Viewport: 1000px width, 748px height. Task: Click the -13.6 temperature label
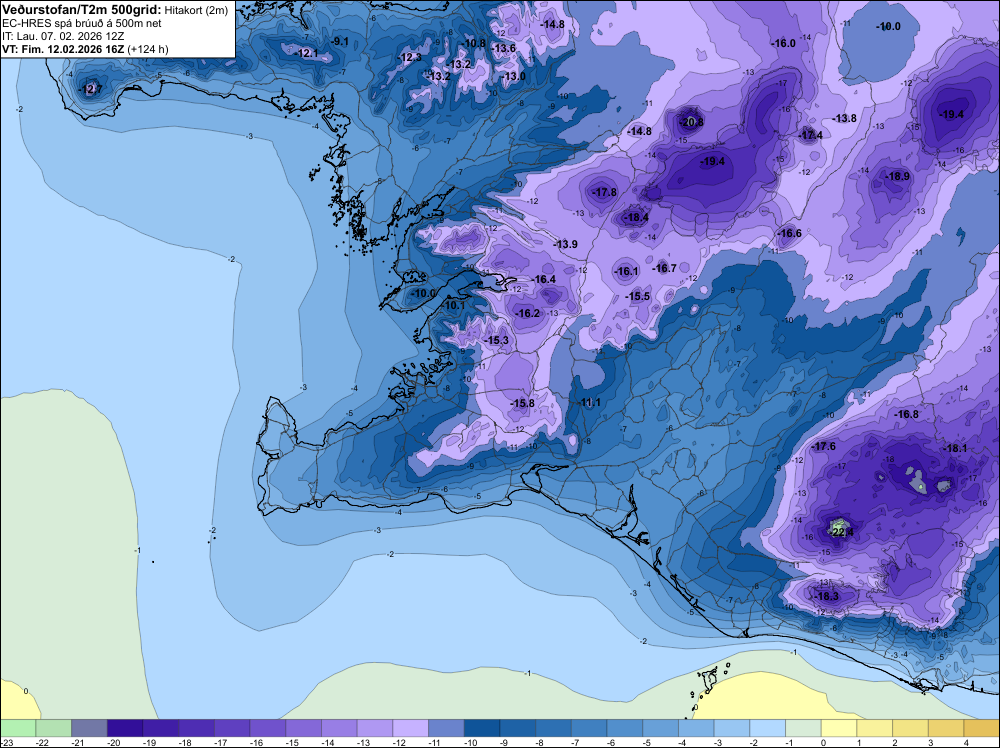(x=504, y=48)
